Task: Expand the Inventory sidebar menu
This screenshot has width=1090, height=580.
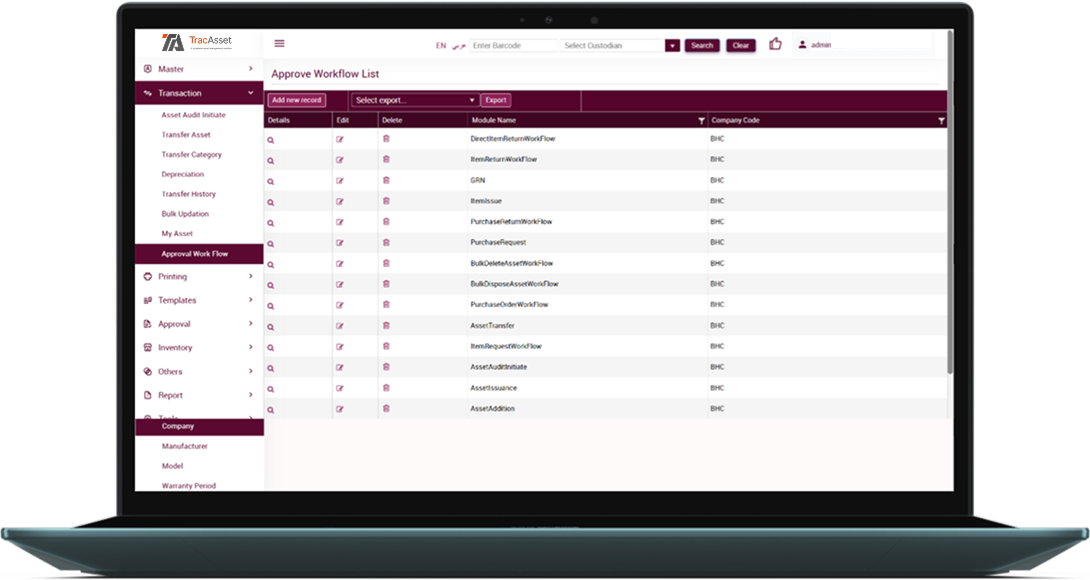Action: point(198,348)
